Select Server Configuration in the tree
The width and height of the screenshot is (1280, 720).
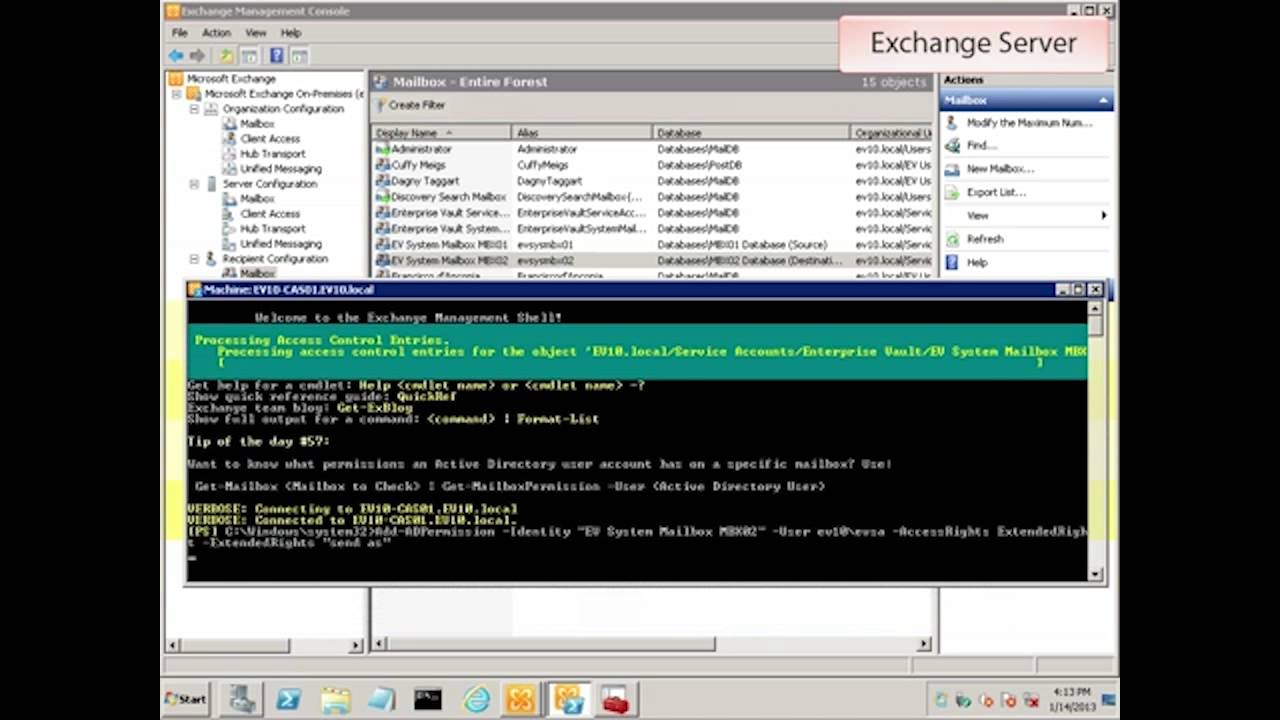(270, 184)
